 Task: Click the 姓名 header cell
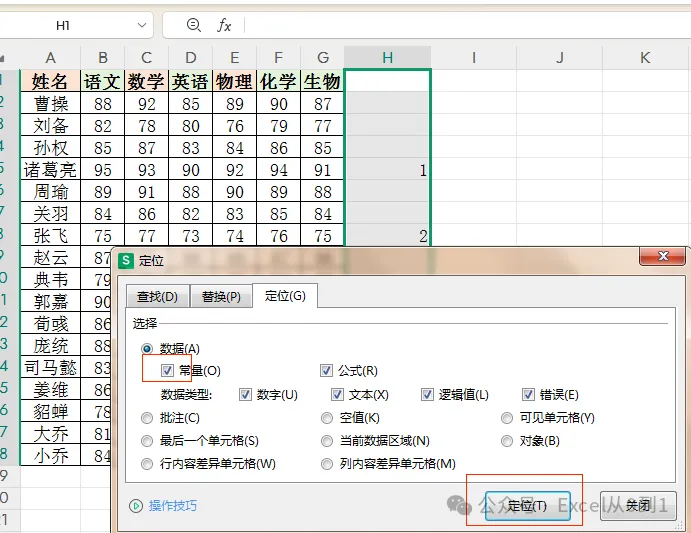click(50, 81)
